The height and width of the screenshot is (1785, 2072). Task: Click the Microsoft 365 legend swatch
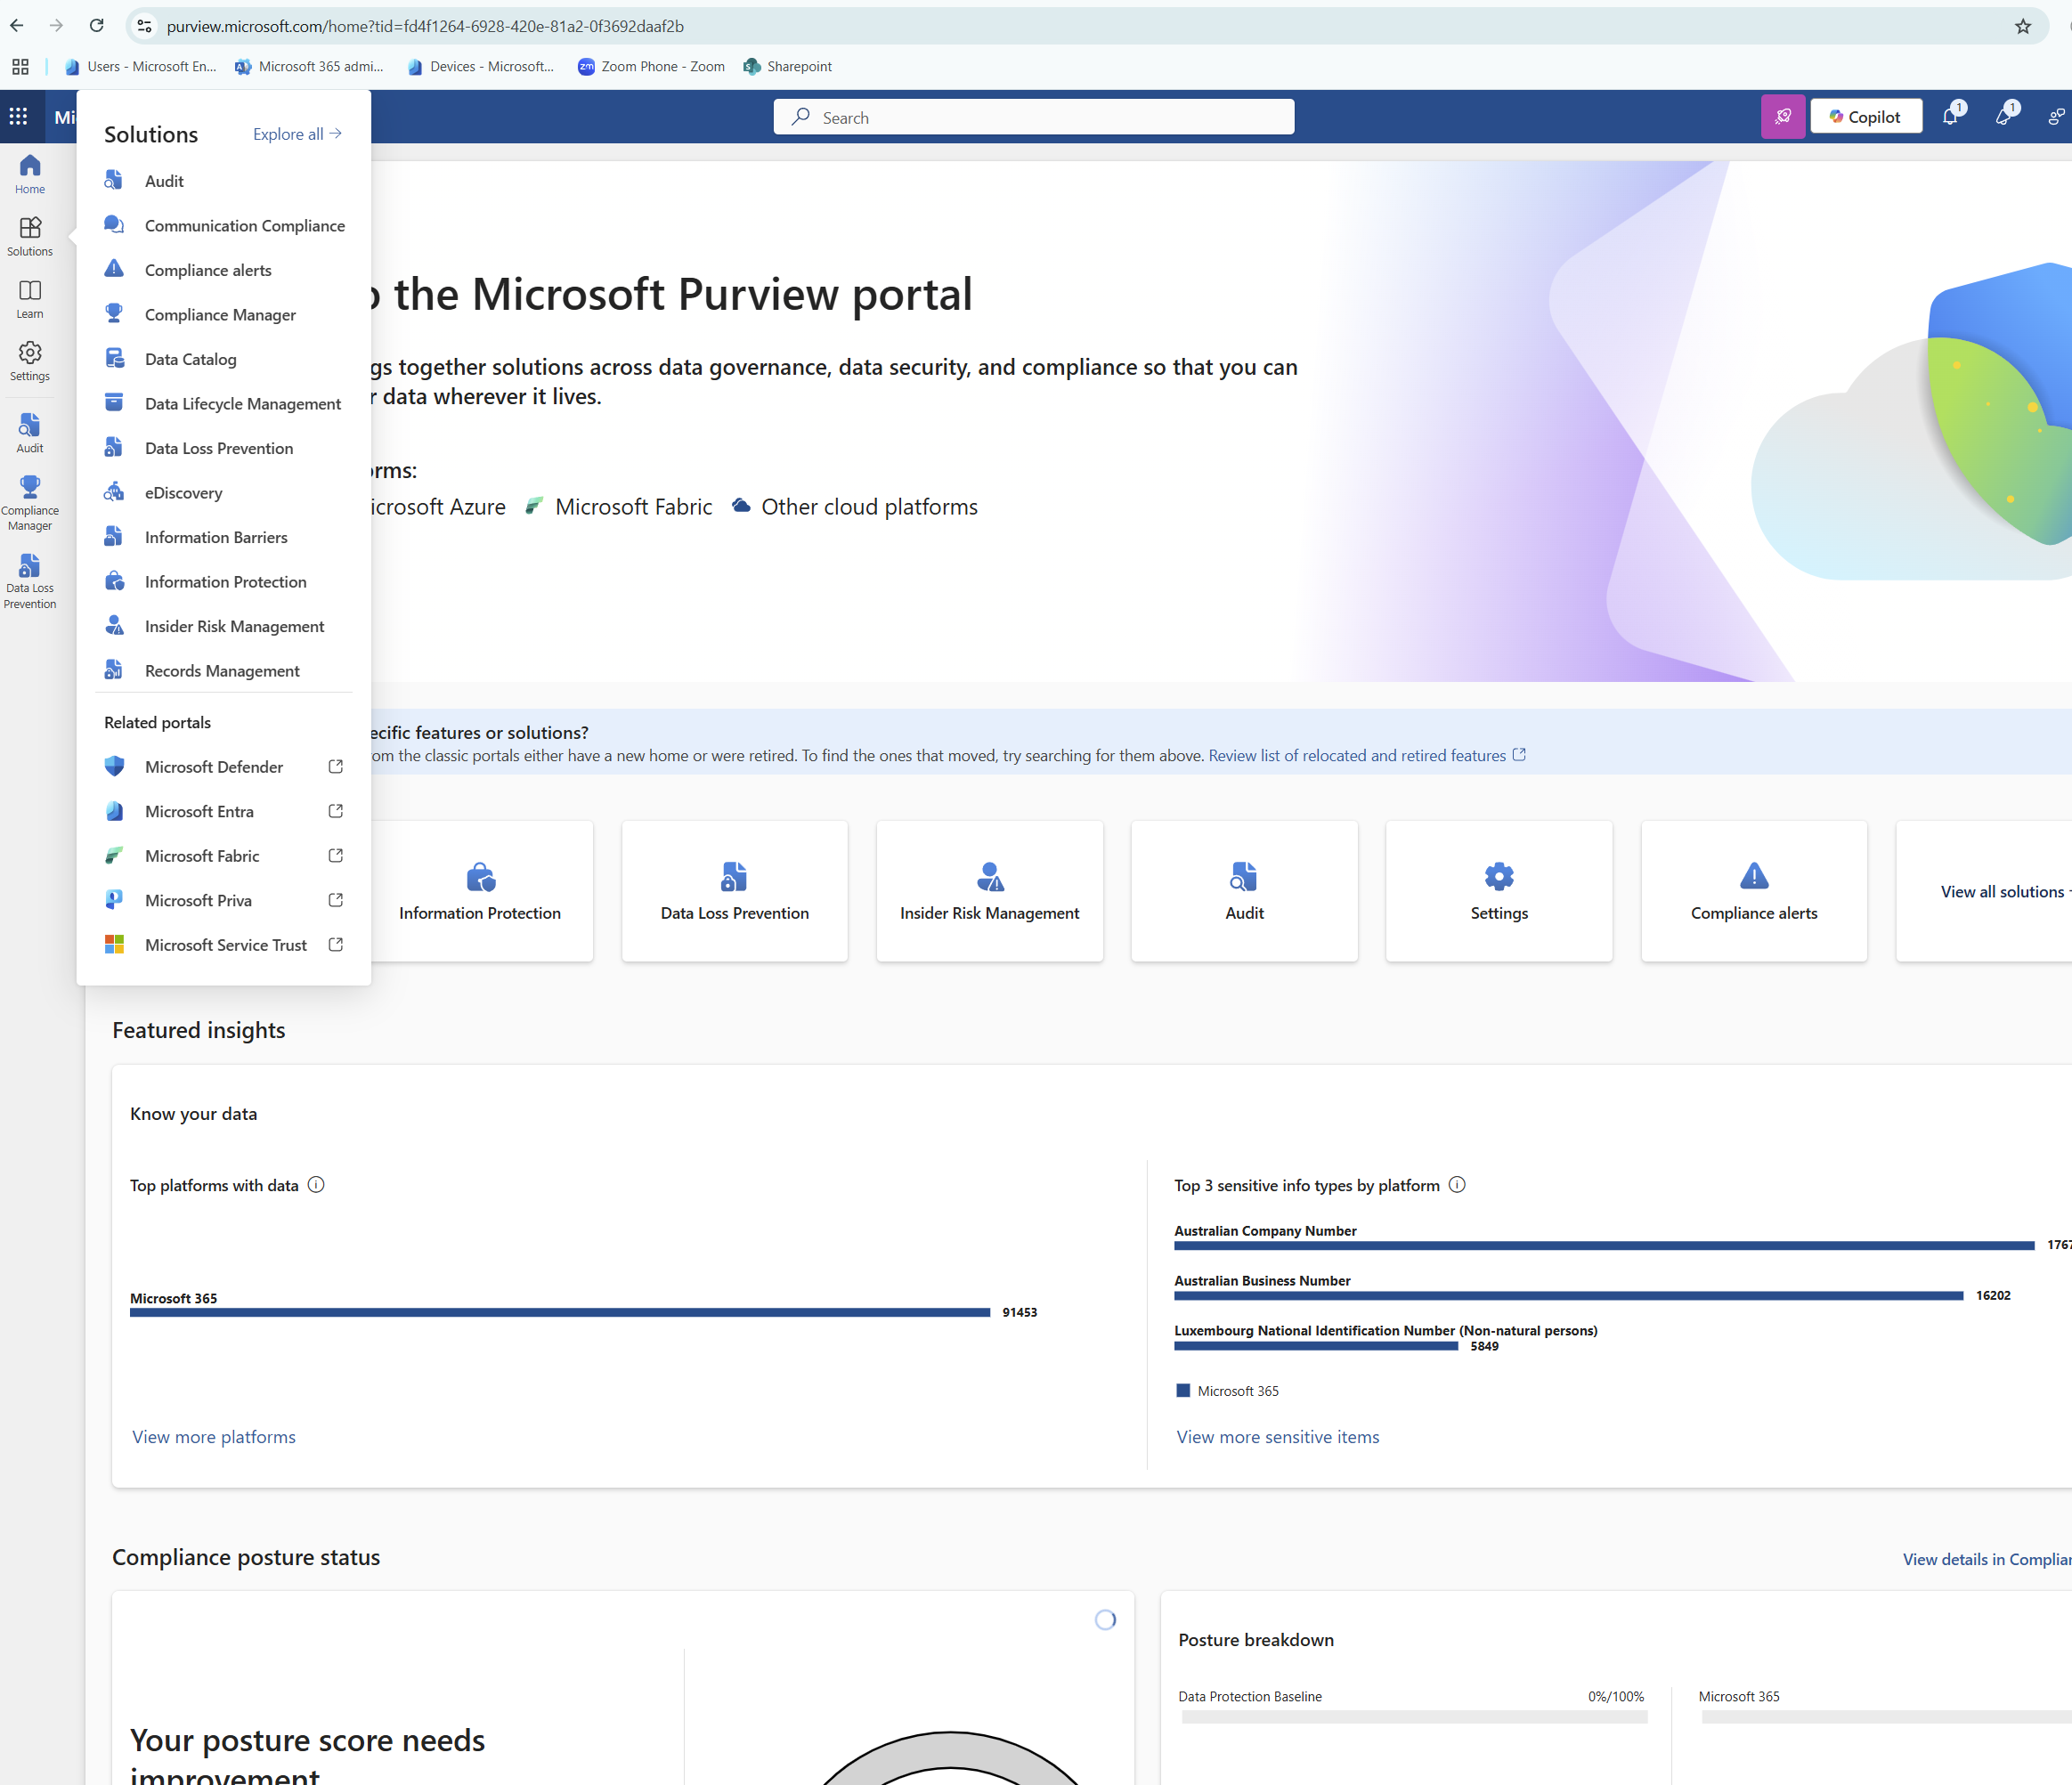click(1183, 1391)
